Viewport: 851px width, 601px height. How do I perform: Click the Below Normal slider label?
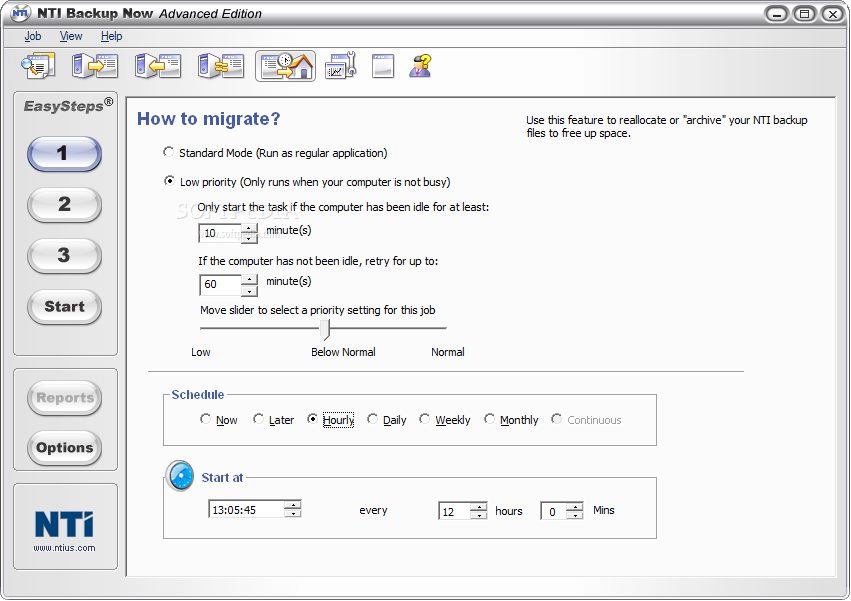tap(343, 352)
